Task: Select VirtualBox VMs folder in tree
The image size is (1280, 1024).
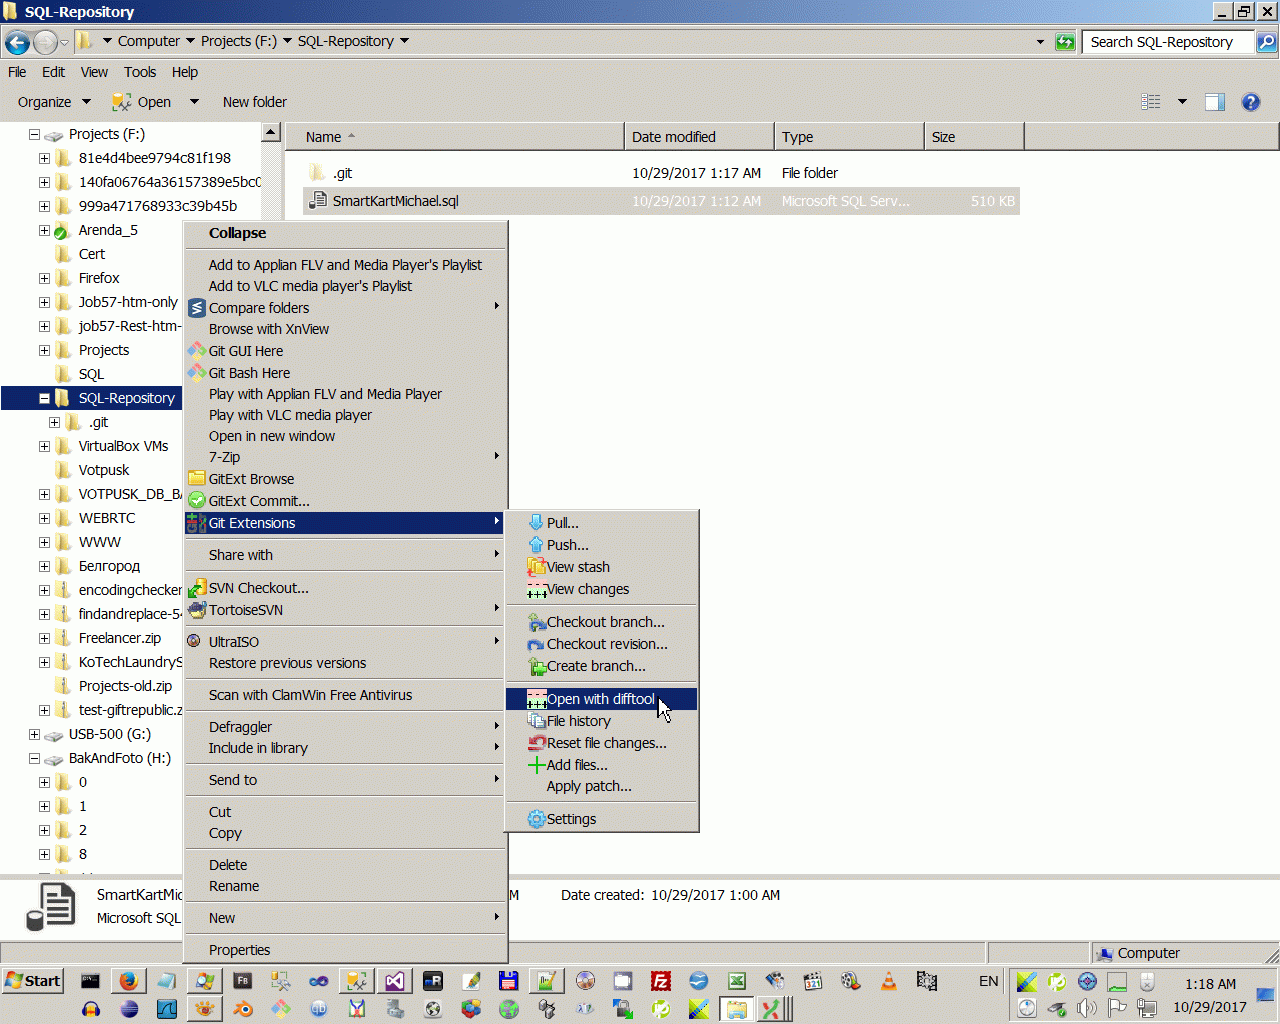Action: pos(123,446)
